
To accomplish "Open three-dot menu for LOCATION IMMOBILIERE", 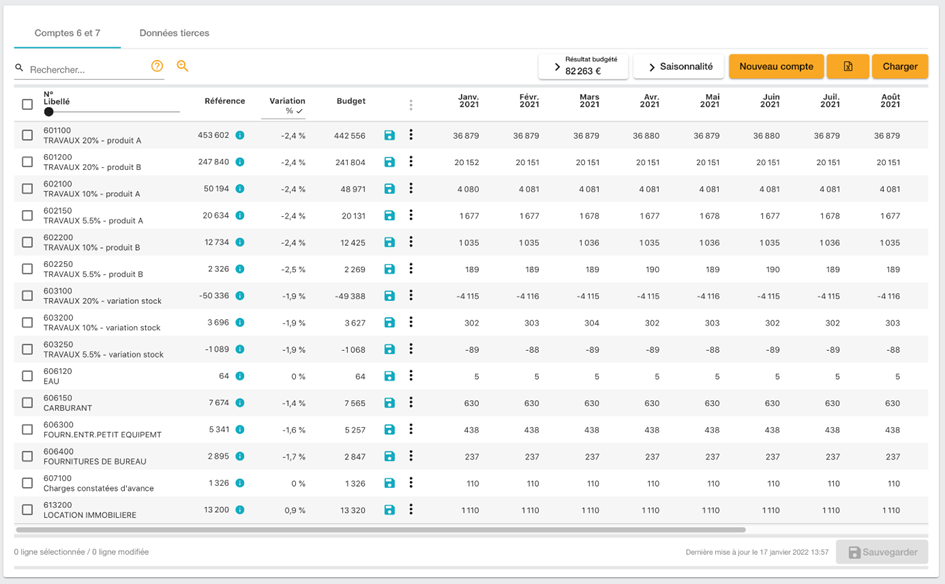I will (411, 509).
